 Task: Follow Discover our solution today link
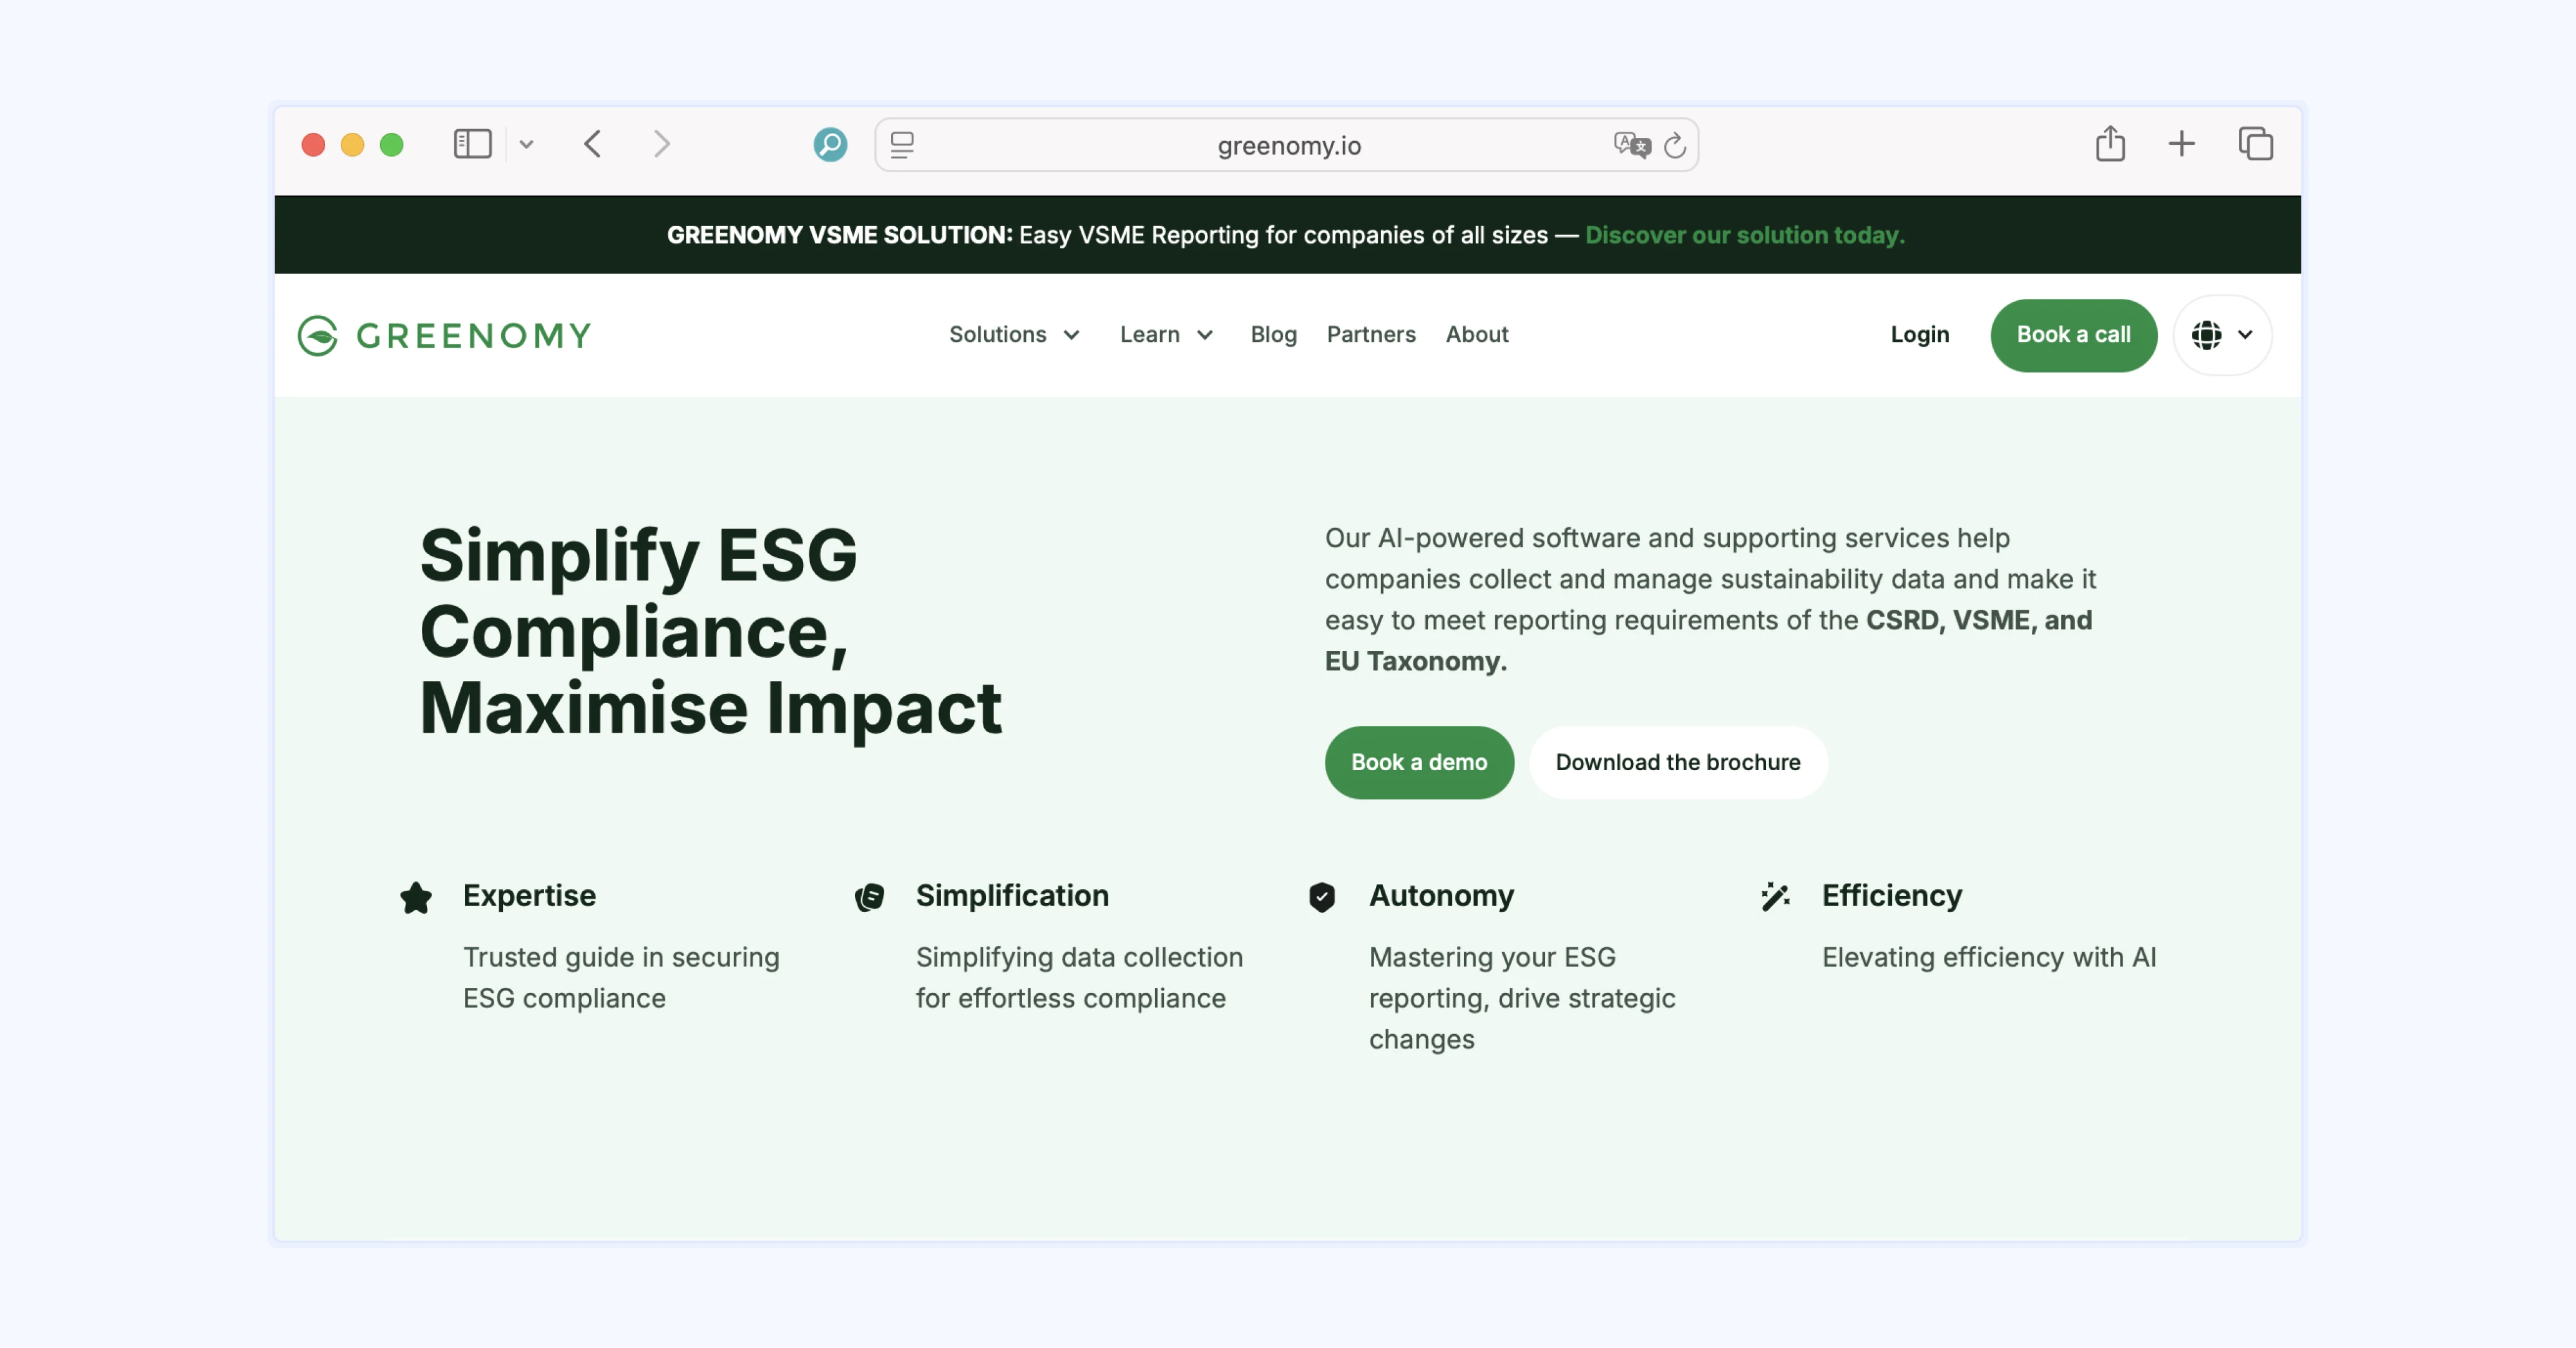pyautogui.click(x=1744, y=235)
